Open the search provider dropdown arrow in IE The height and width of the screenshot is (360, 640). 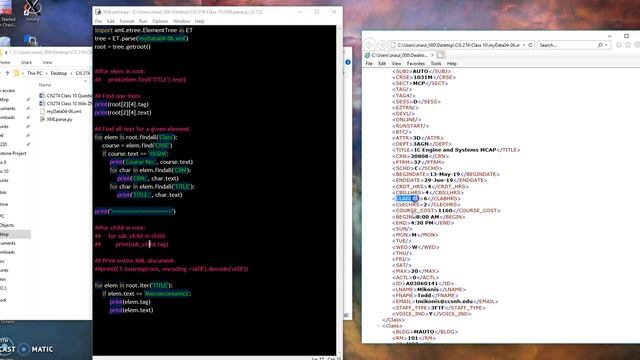point(606,45)
